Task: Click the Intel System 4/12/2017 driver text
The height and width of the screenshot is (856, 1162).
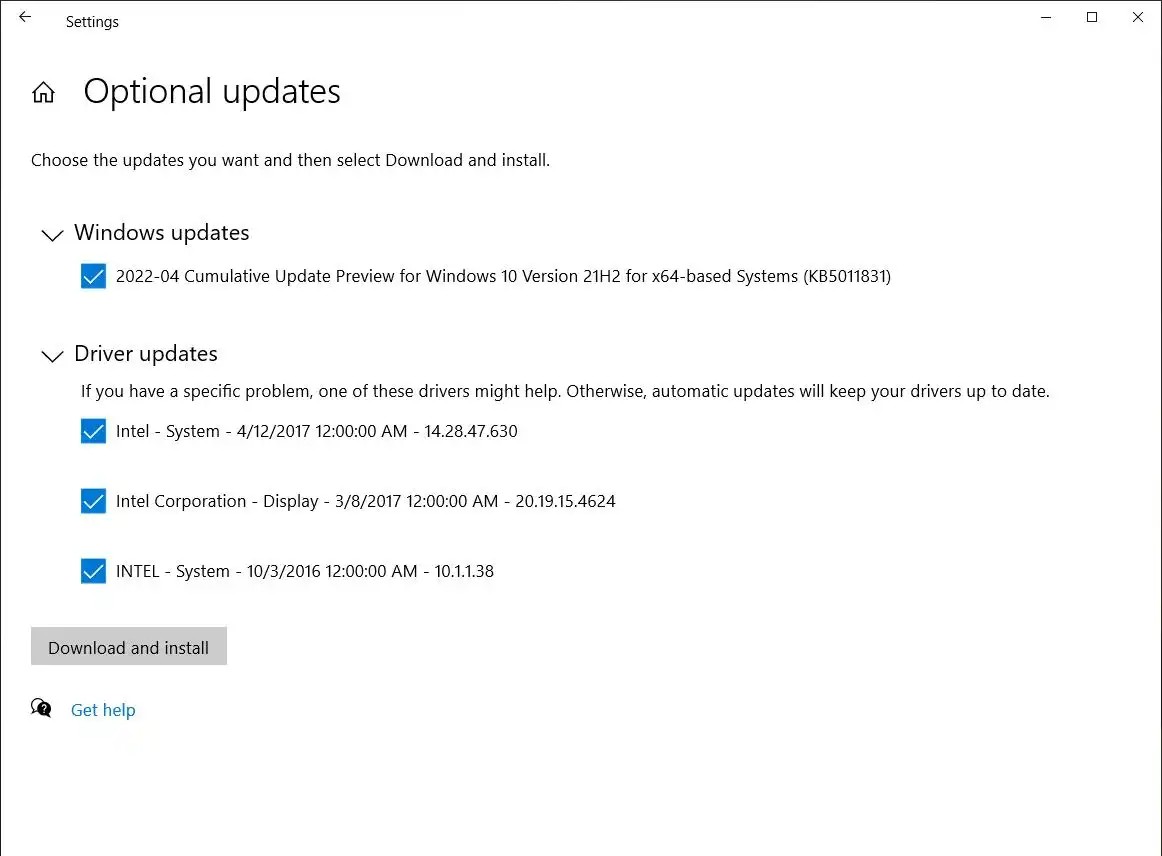Action: [x=316, y=431]
